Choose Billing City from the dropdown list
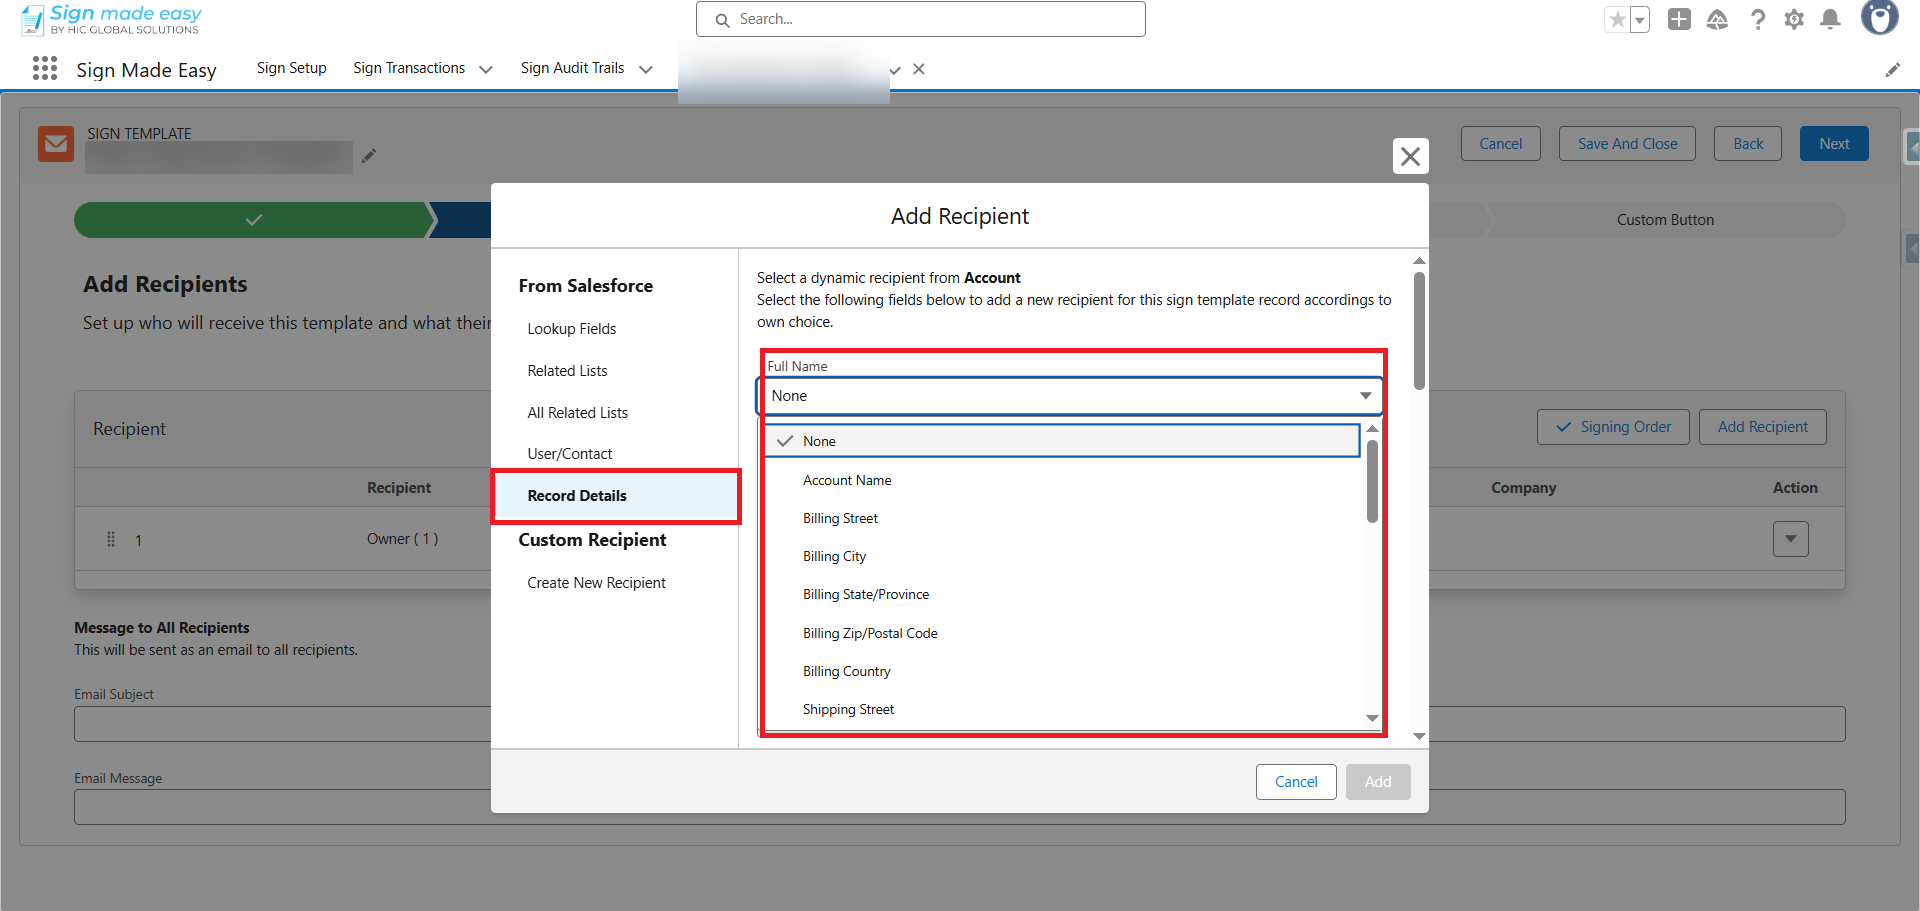 [x=1064, y=556]
